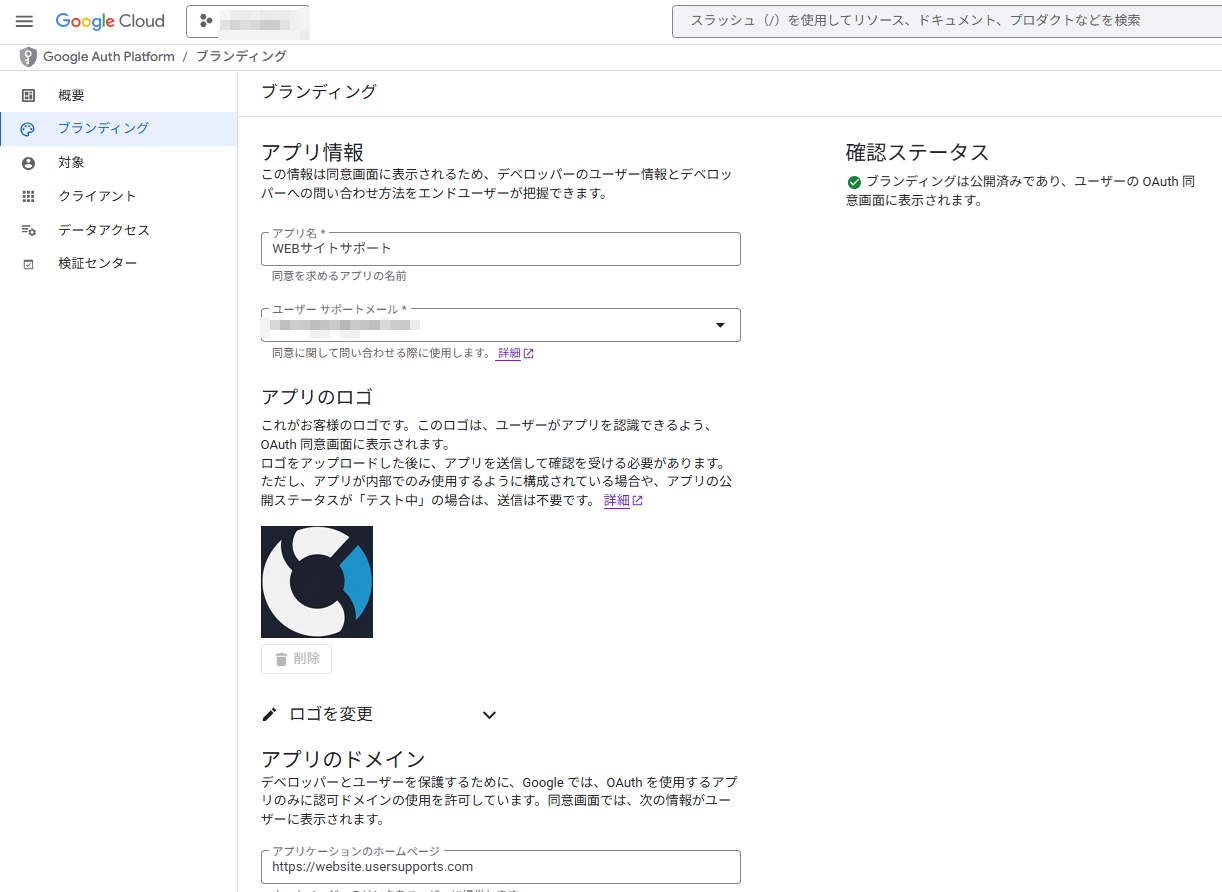Select ブランディング in the sidebar

119,129
